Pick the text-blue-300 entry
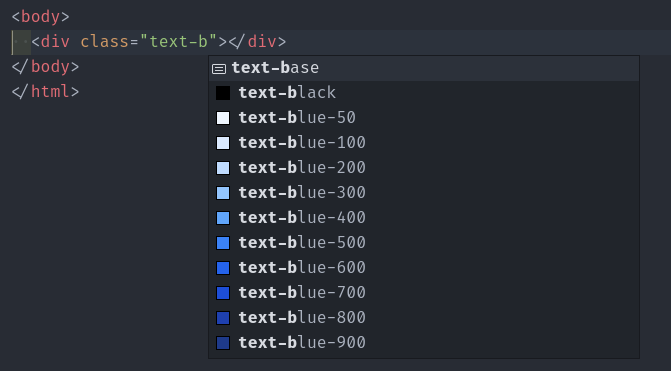 point(424,193)
